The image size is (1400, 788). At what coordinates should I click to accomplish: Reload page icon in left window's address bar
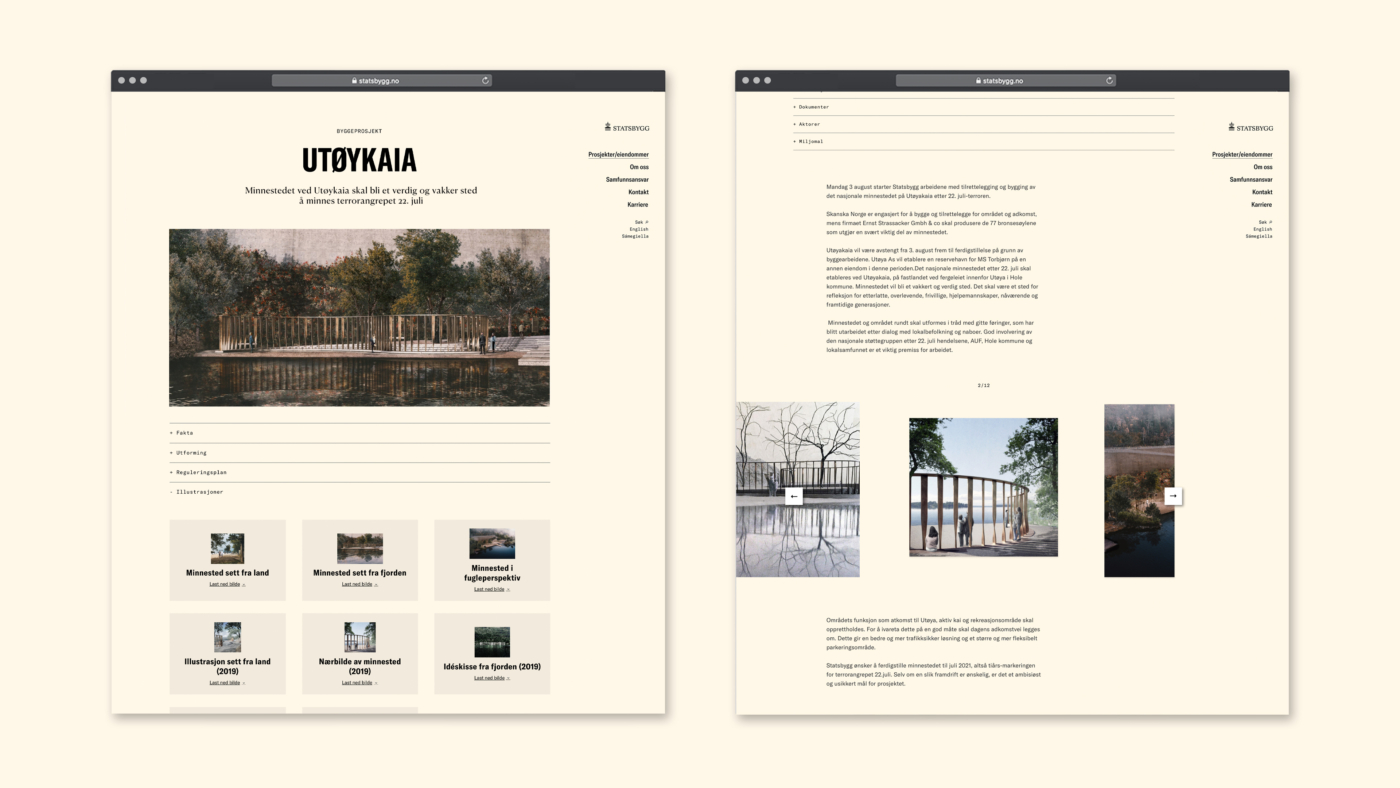(485, 81)
